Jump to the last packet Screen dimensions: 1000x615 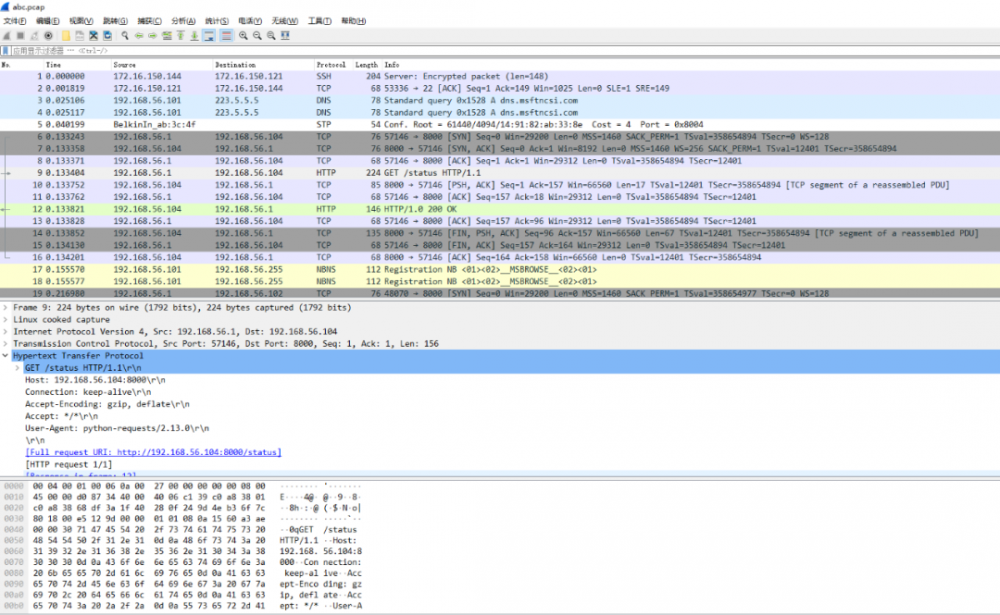click(195, 36)
